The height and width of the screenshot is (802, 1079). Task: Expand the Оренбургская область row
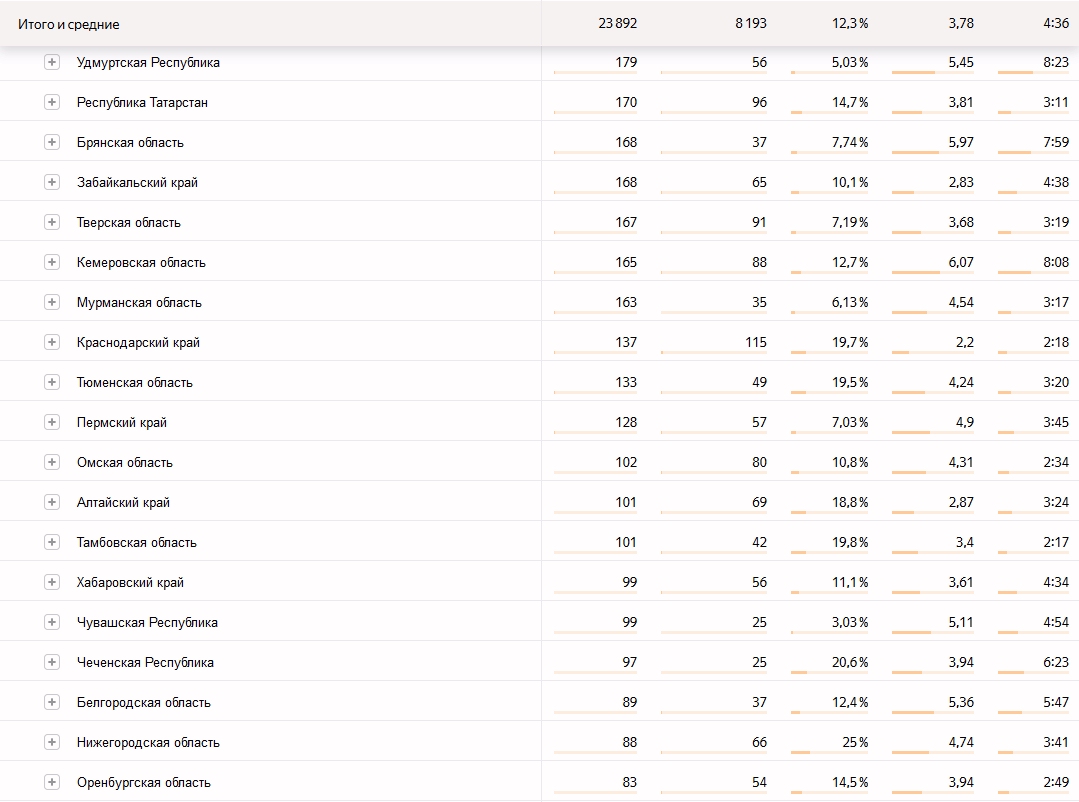coord(52,782)
